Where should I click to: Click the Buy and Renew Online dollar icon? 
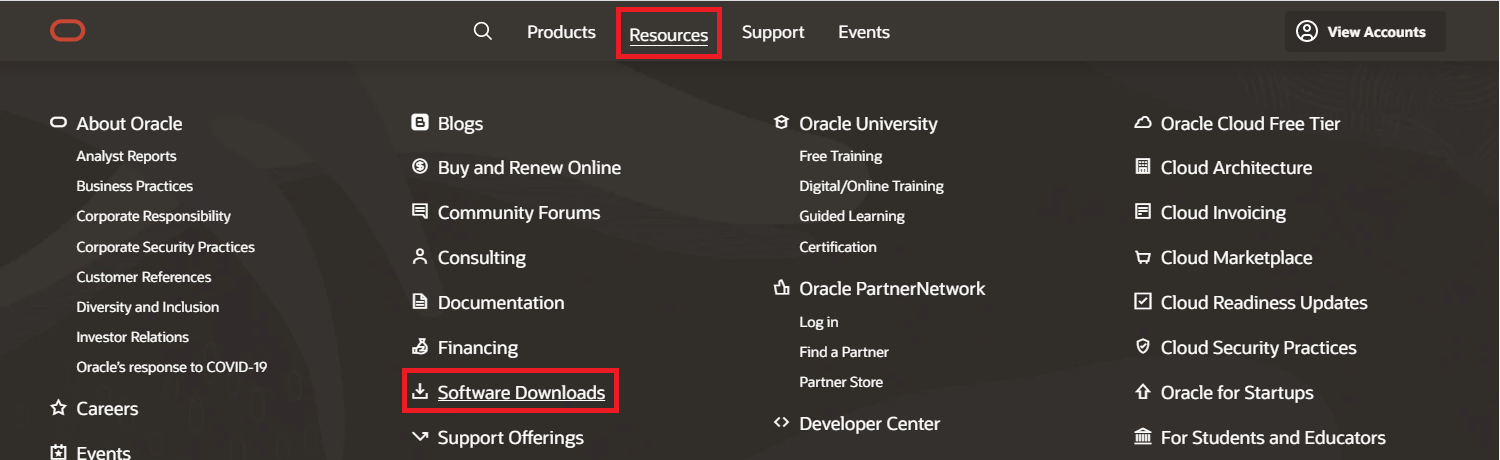coord(420,167)
